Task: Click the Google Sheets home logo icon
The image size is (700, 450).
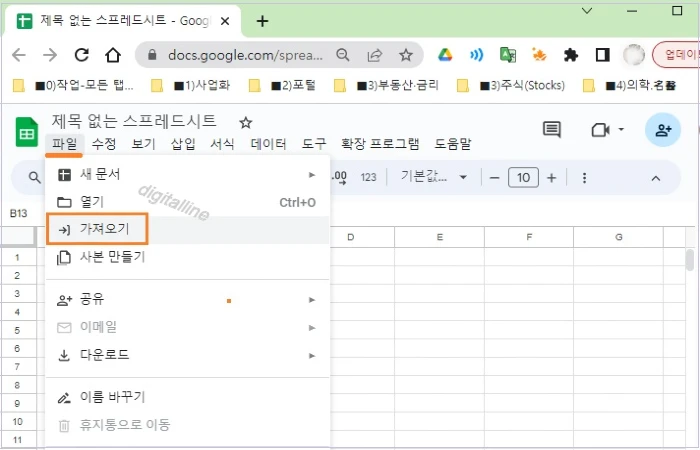Action: (x=27, y=132)
